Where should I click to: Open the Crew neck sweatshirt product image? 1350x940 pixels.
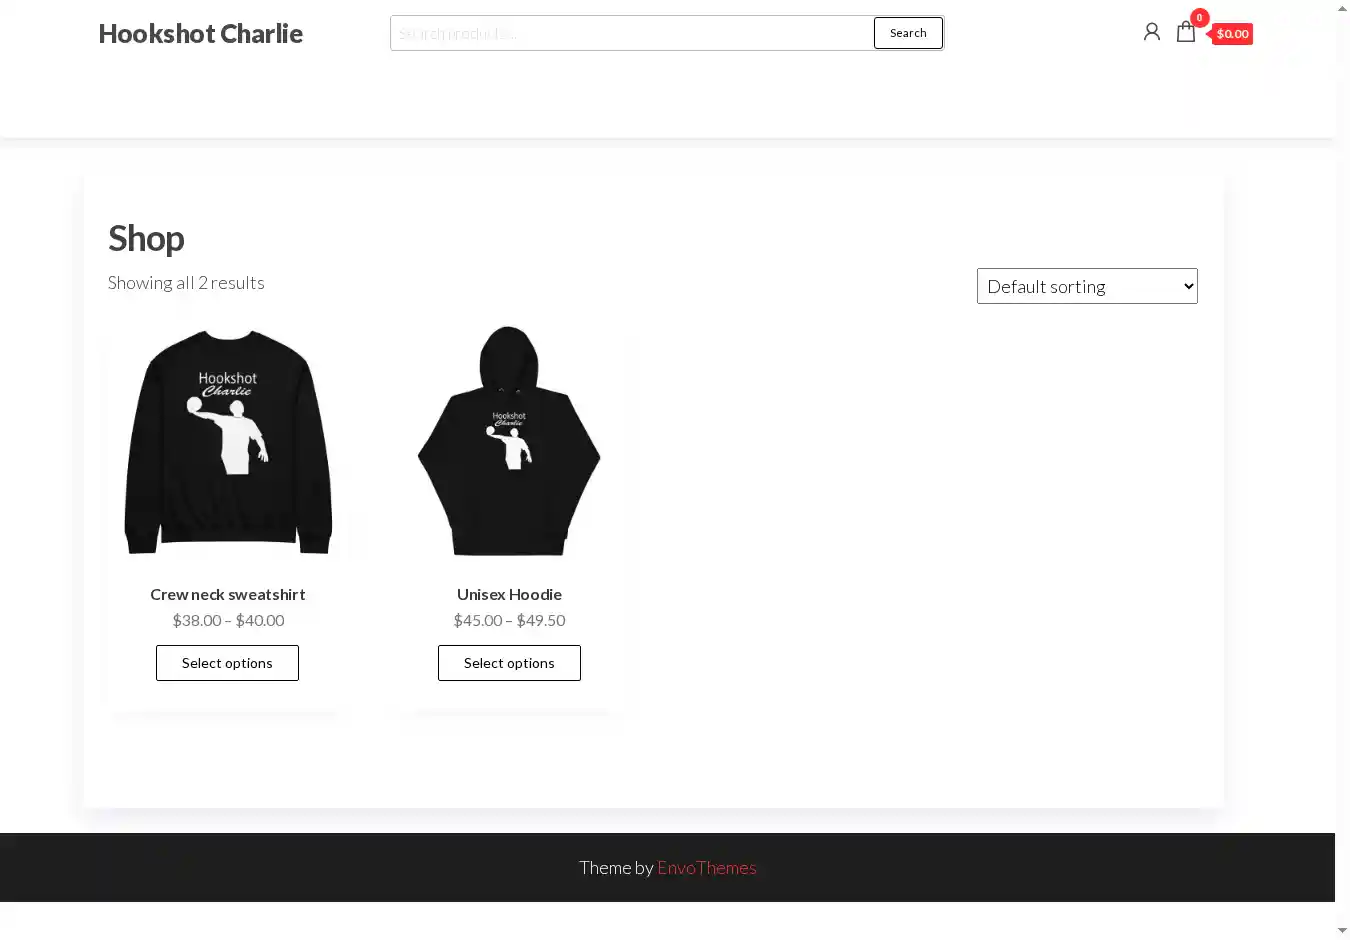(x=228, y=441)
